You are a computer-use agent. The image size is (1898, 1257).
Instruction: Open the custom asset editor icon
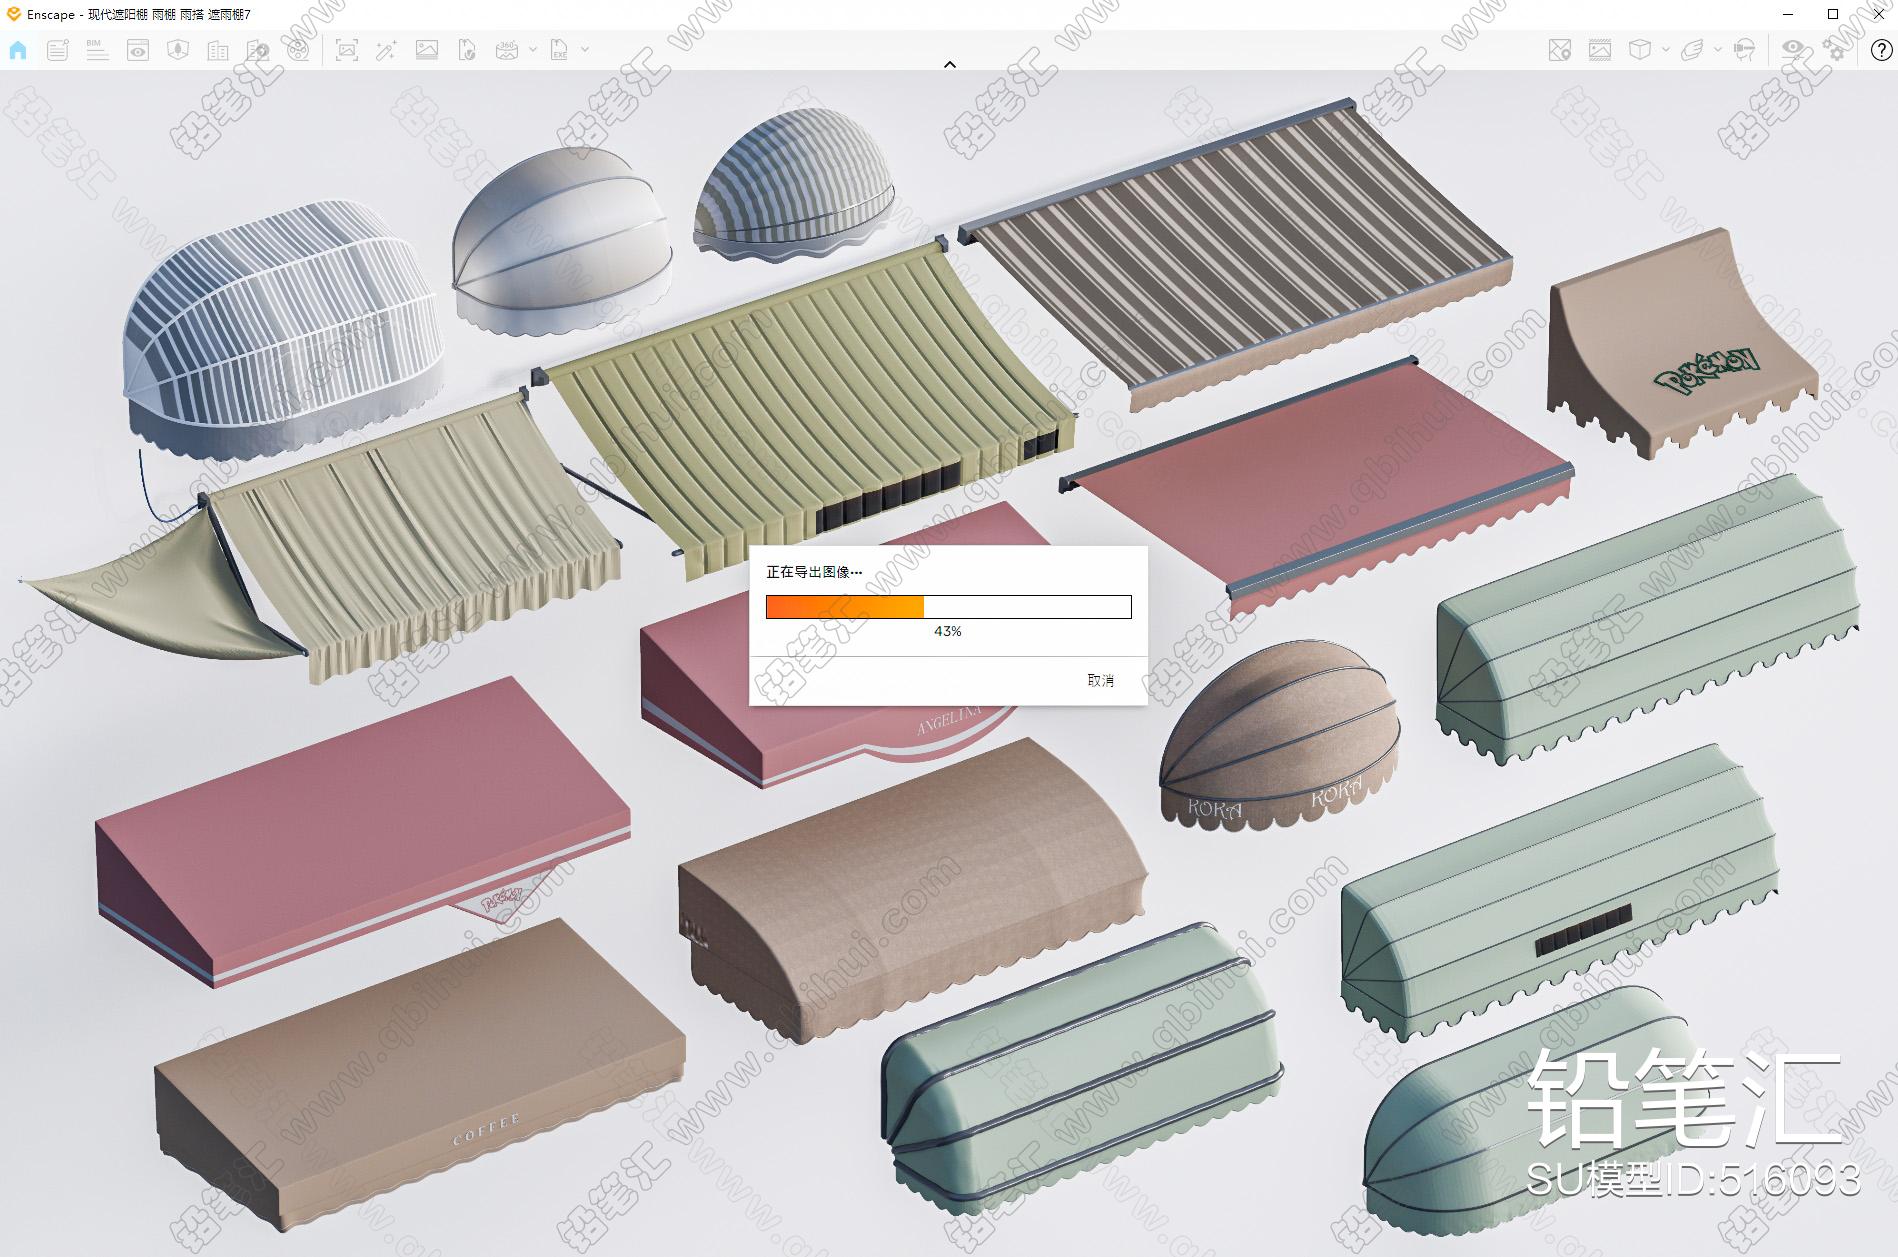click(258, 50)
